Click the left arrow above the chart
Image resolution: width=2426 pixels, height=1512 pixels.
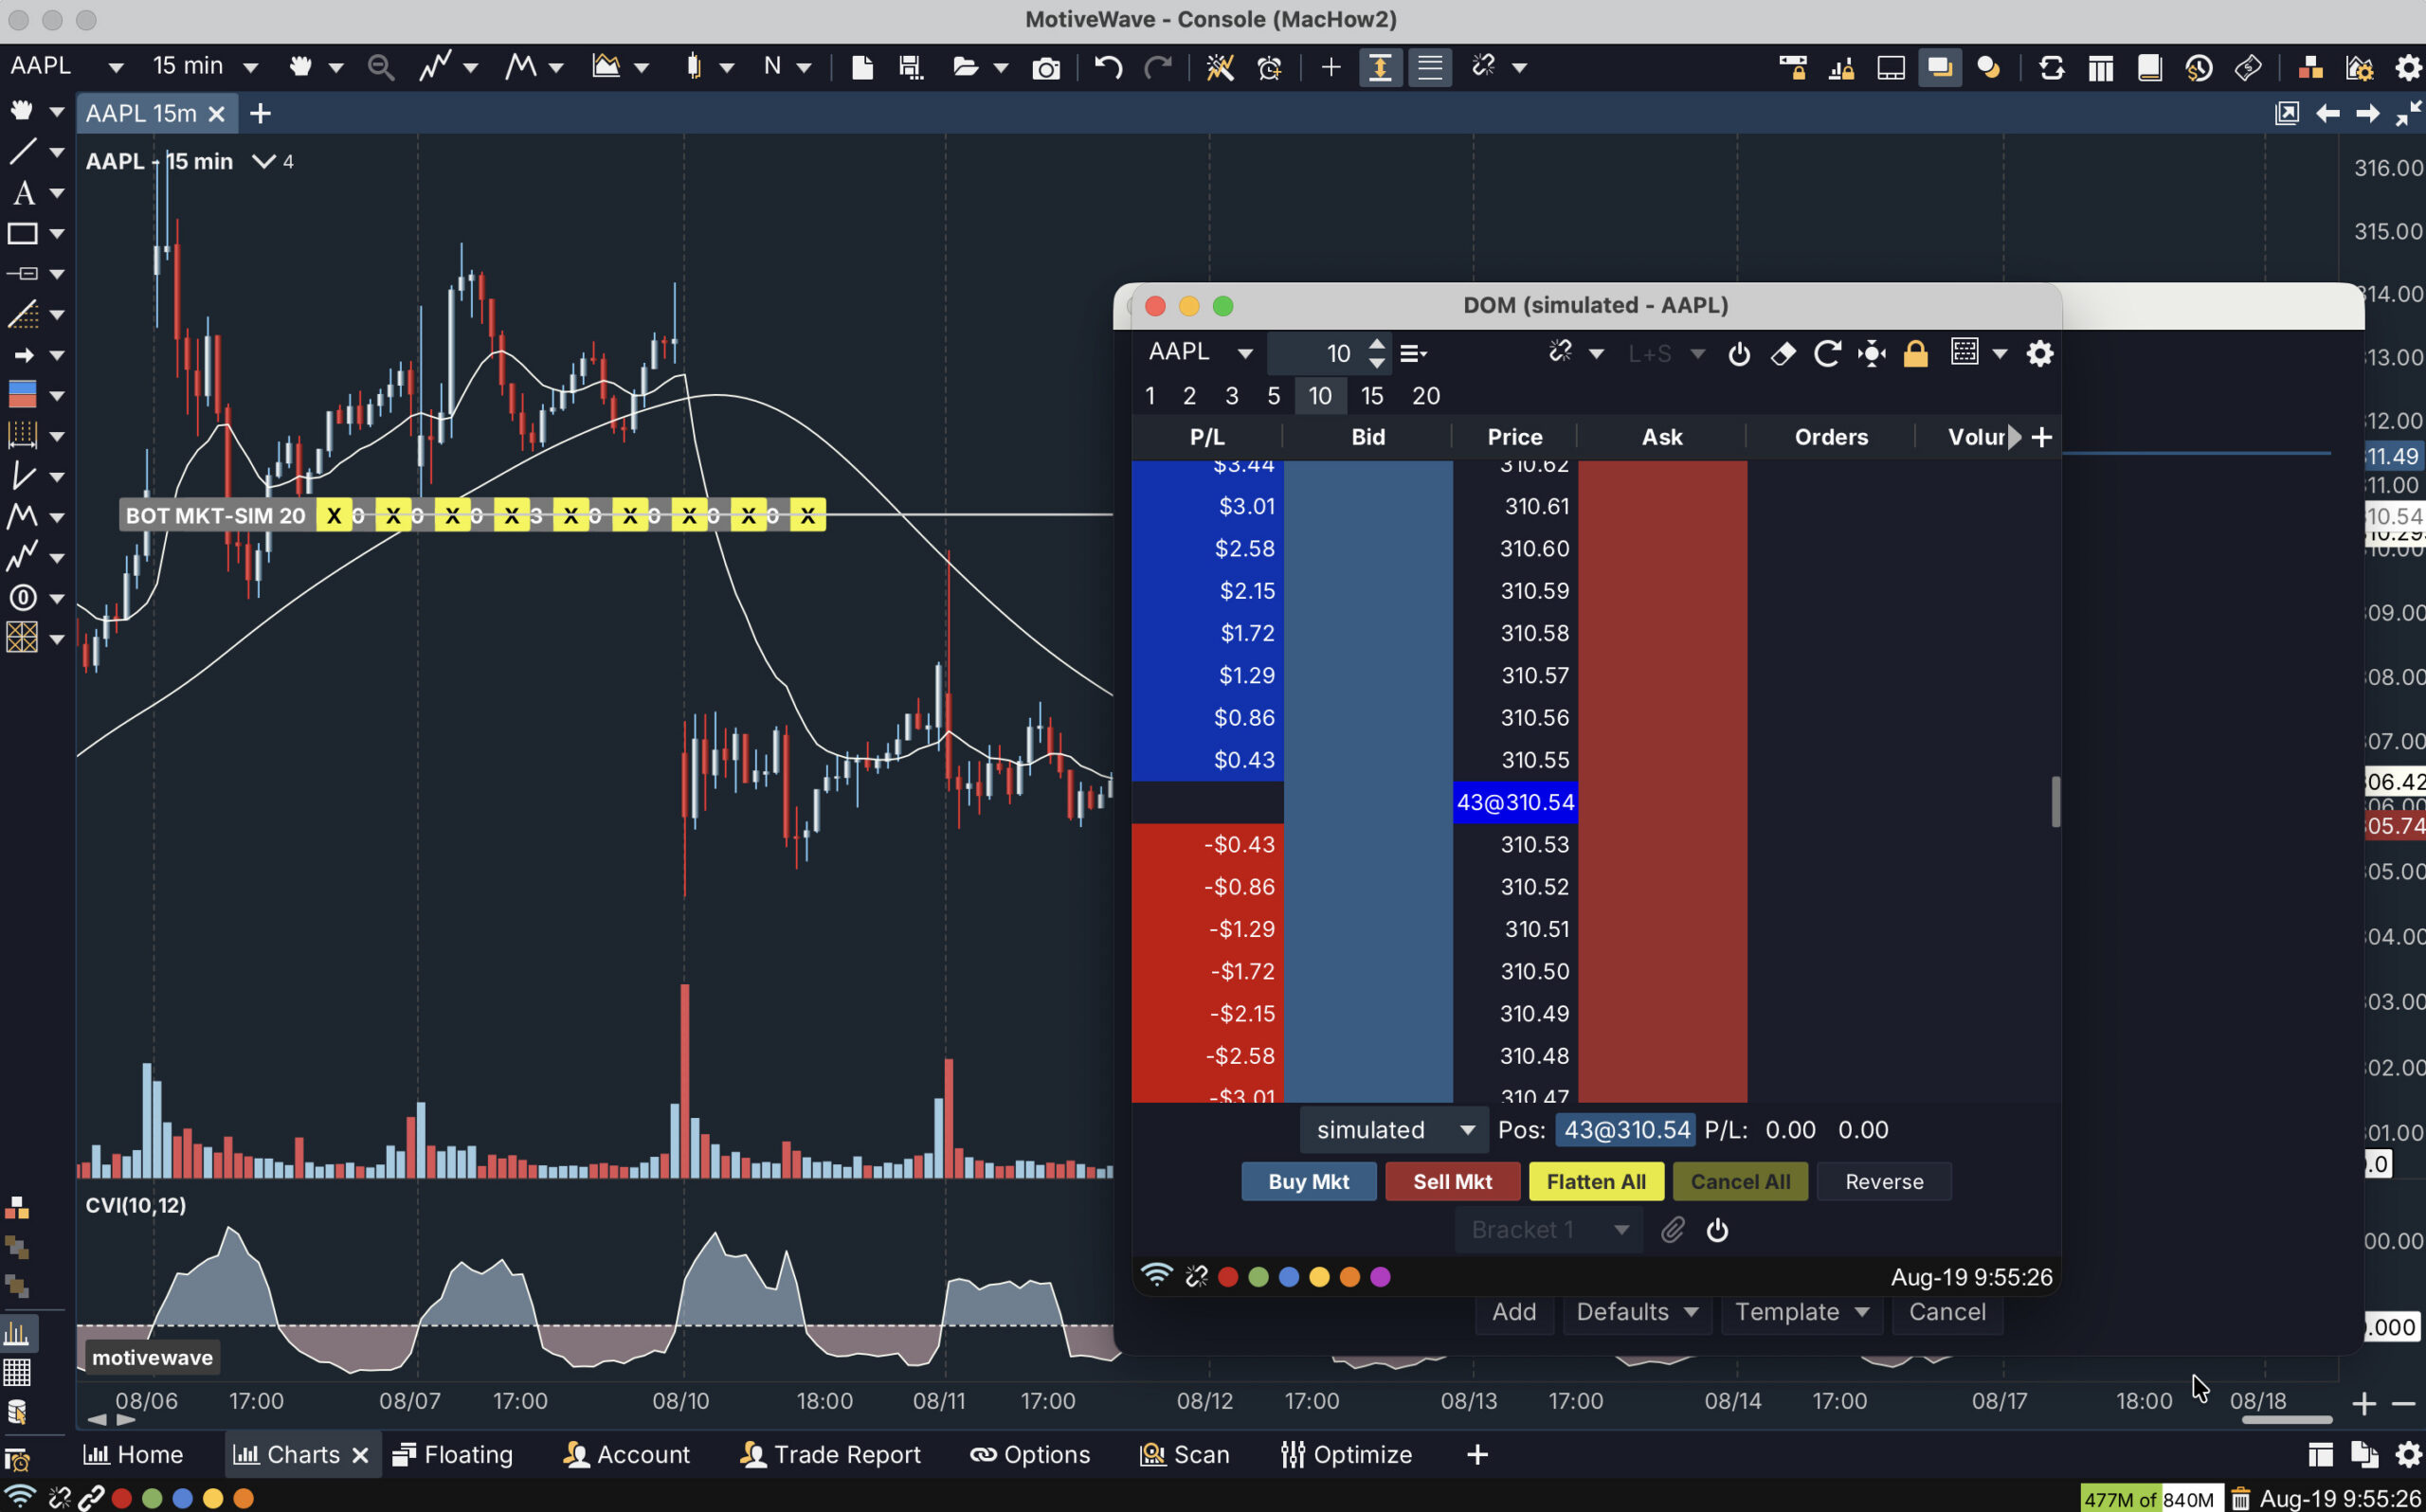click(2327, 114)
